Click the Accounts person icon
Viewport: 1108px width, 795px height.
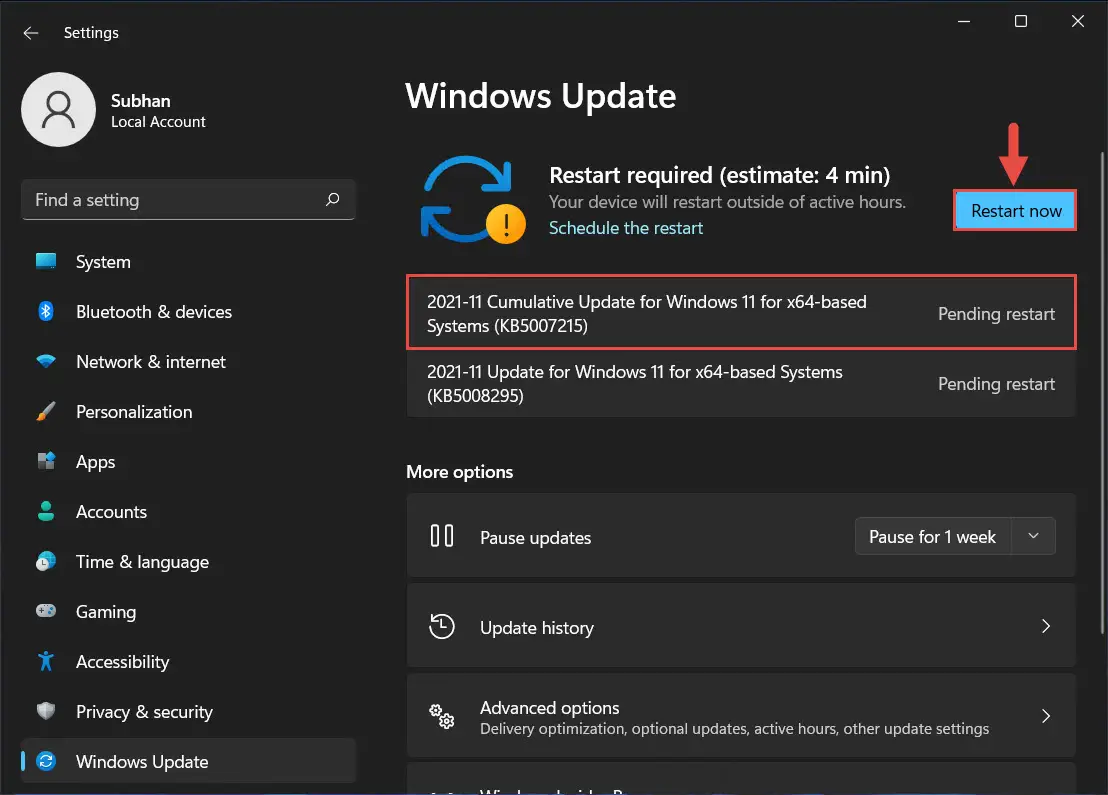tap(46, 511)
